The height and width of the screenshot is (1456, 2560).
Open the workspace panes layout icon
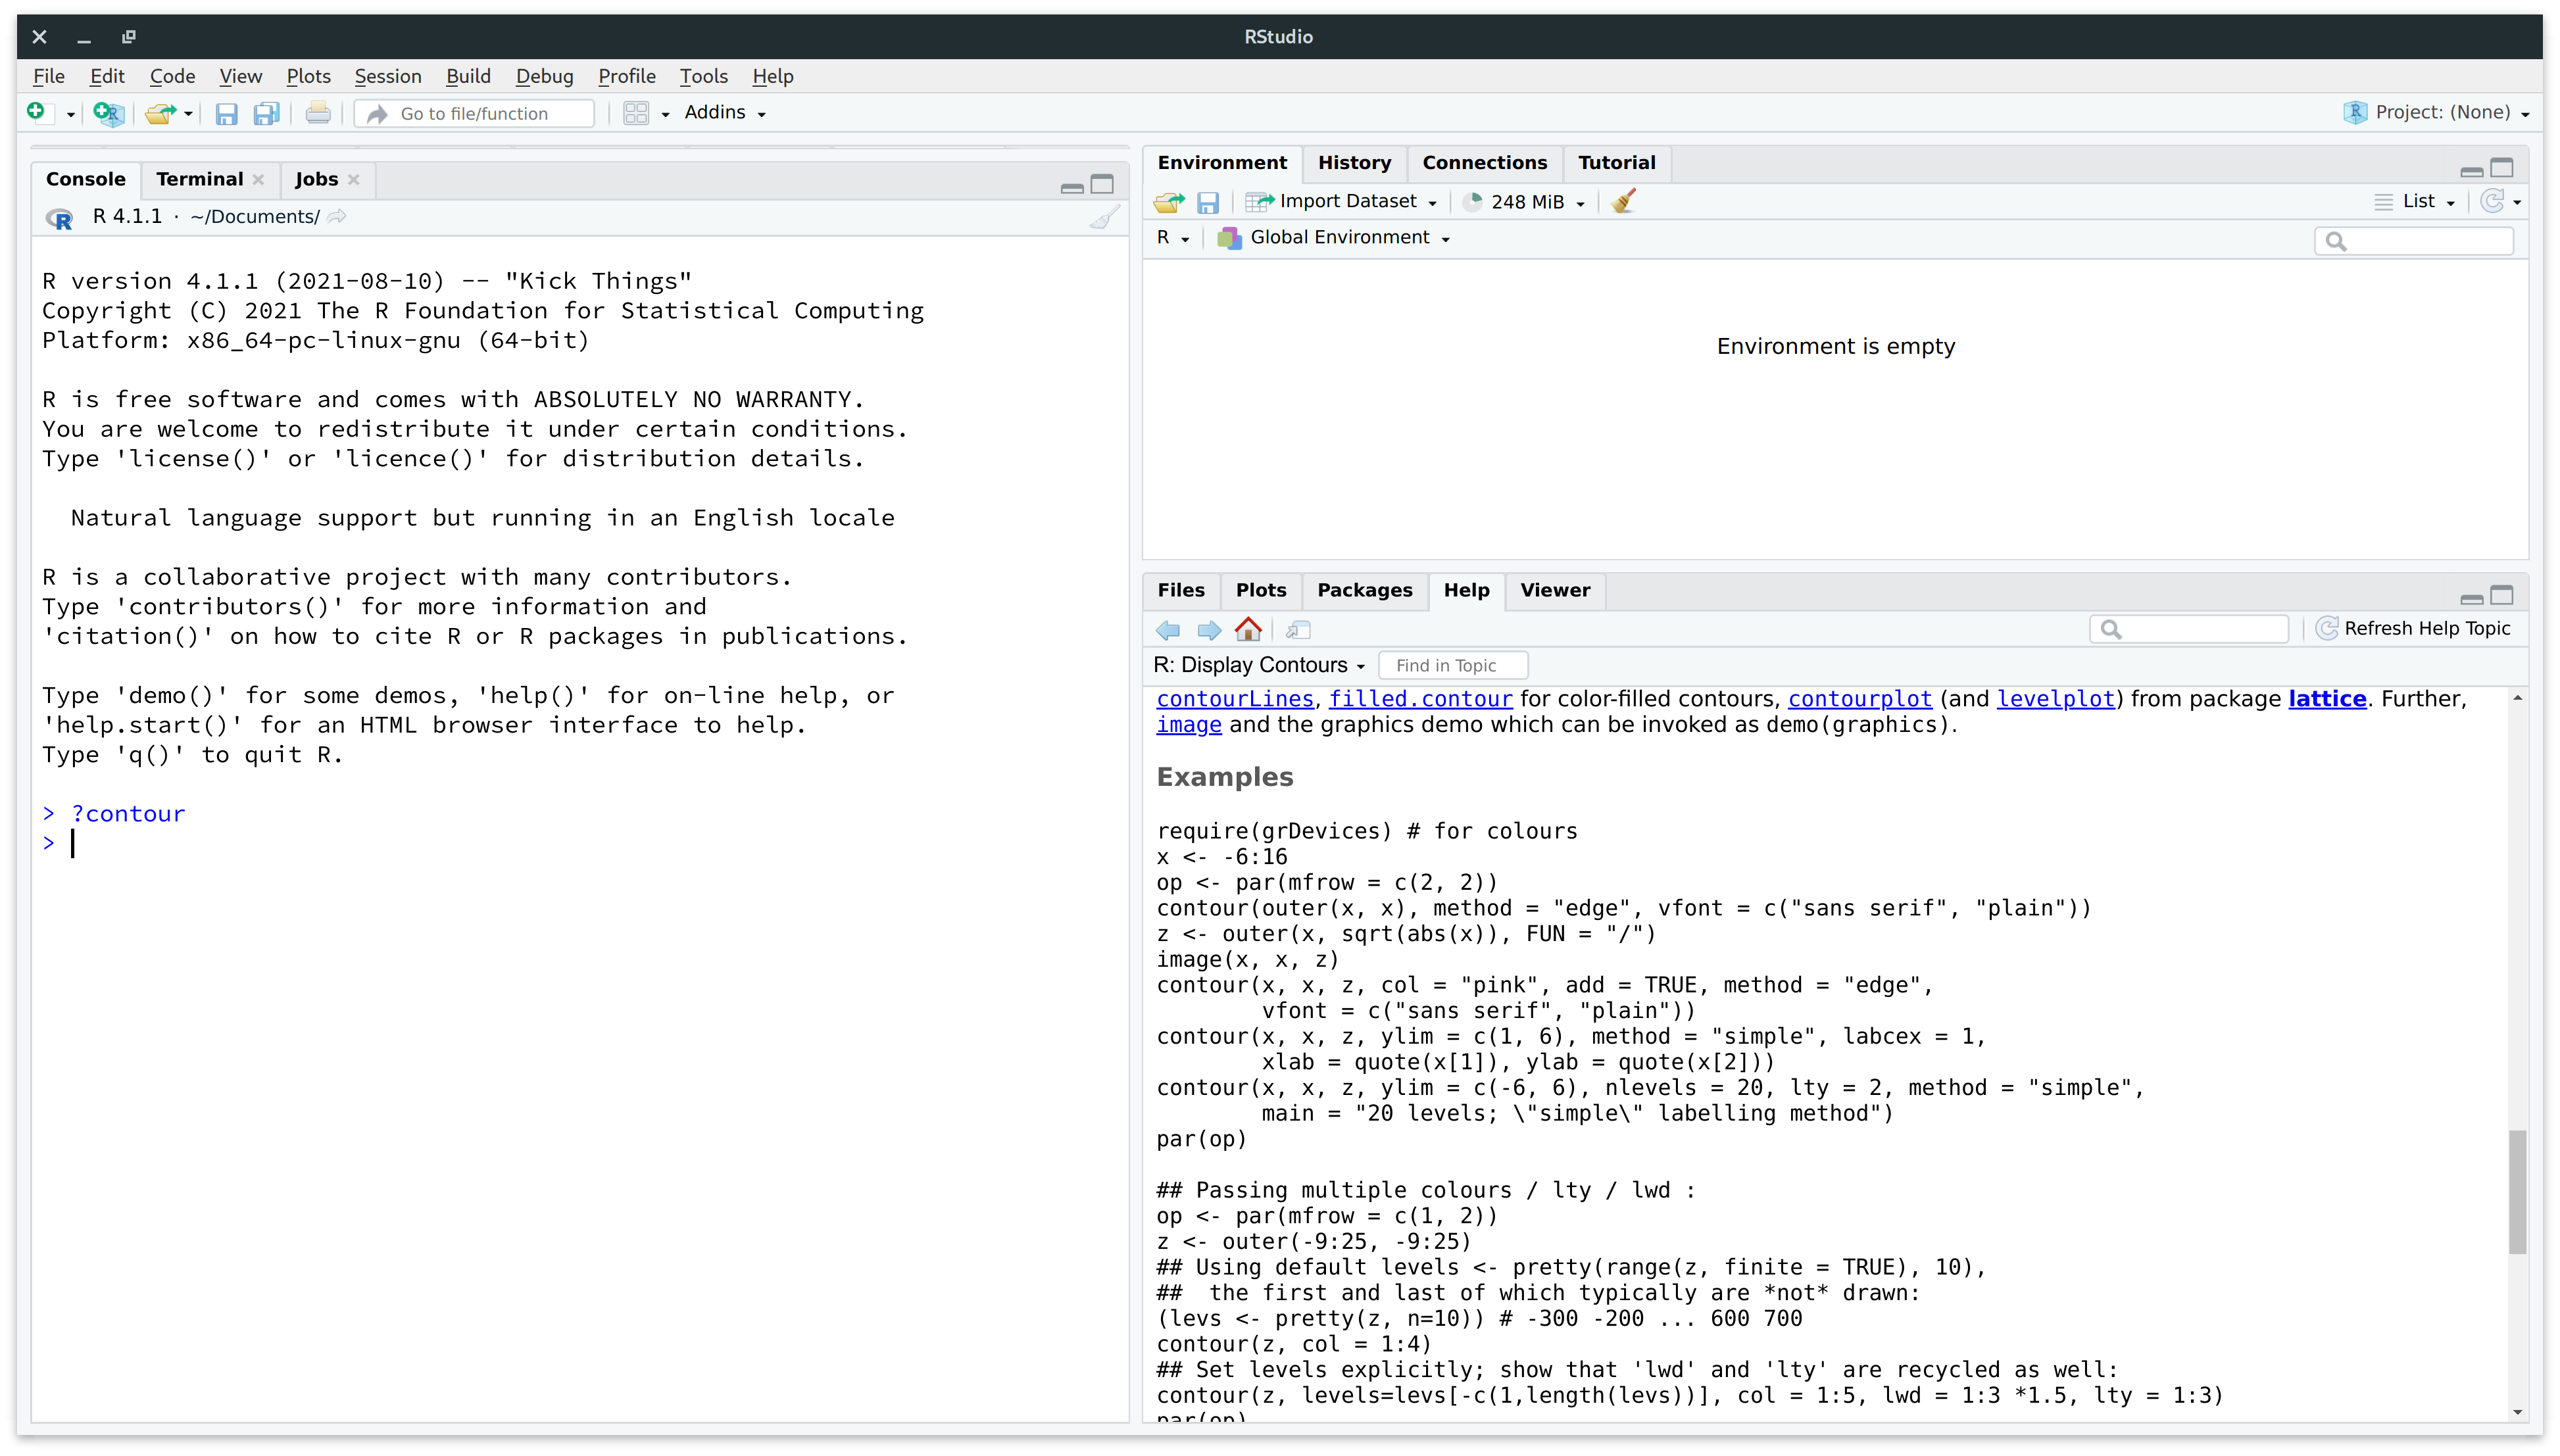pyautogui.click(x=636, y=113)
